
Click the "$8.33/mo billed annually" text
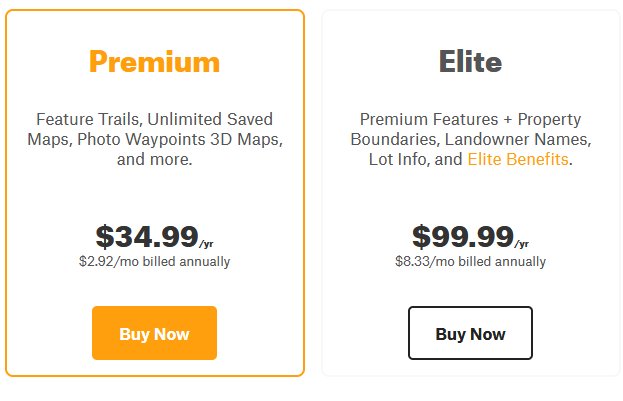pyautogui.click(x=470, y=262)
